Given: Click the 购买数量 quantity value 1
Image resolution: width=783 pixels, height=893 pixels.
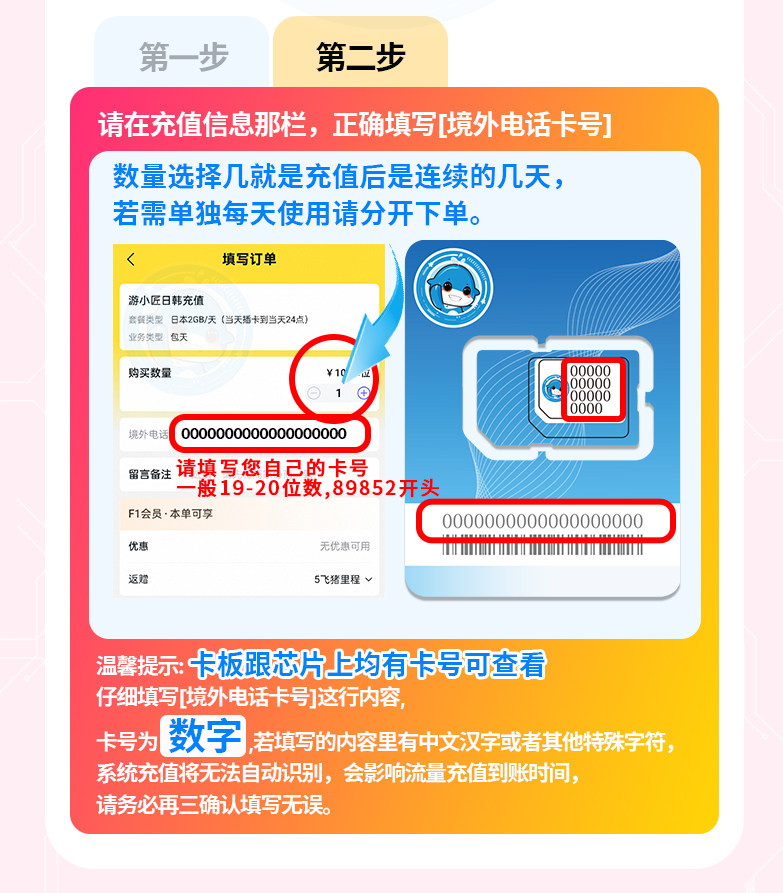Looking at the screenshot, I should tap(338, 393).
